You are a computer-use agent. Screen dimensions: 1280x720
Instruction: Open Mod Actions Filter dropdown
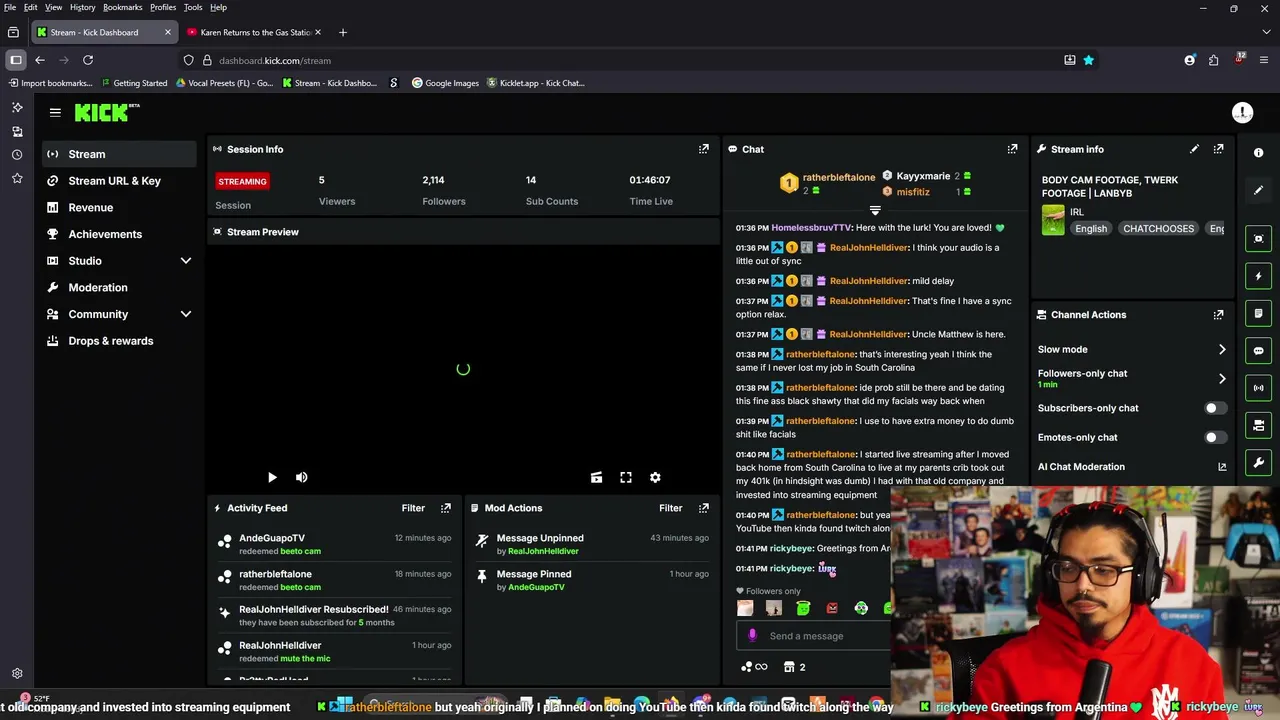click(670, 508)
